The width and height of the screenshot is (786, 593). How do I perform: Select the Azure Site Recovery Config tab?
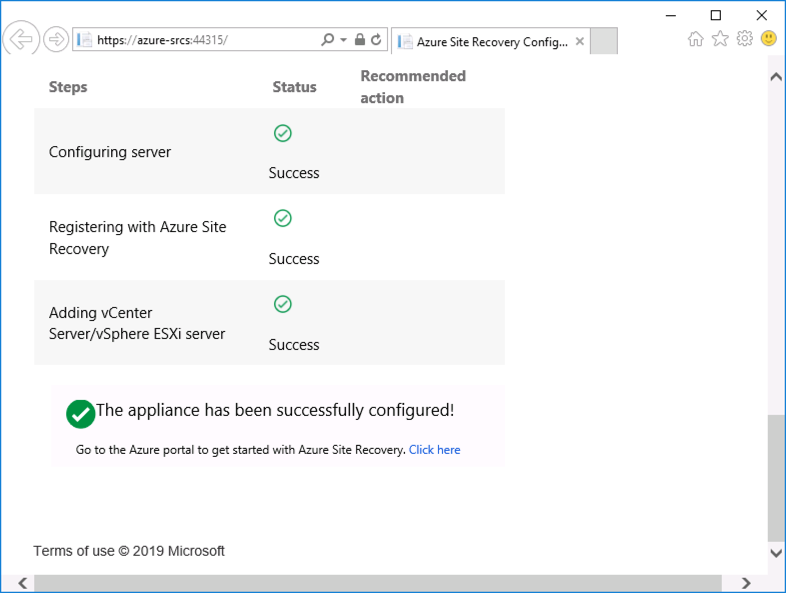pos(490,41)
